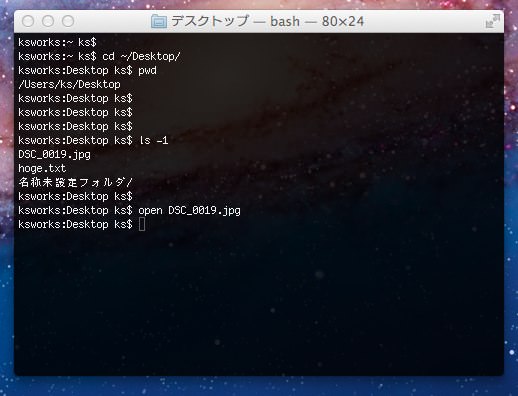Click the "pwd" command text
518x396 pixels.
147,71
